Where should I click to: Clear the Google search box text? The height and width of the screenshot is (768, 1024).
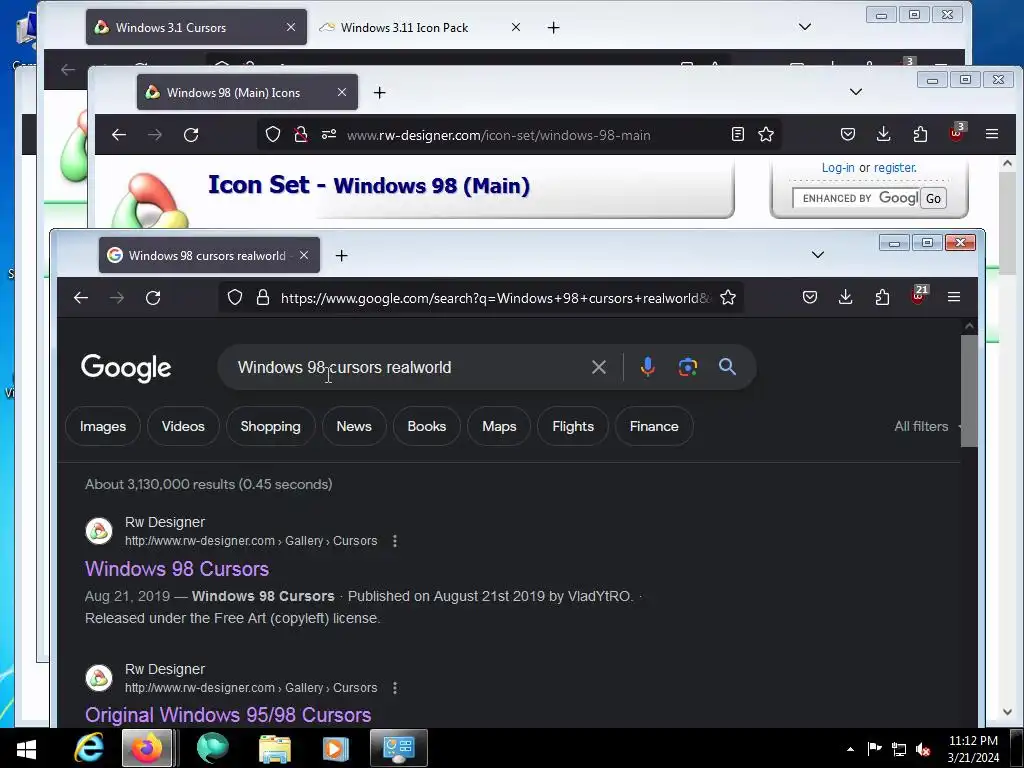(598, 367)
